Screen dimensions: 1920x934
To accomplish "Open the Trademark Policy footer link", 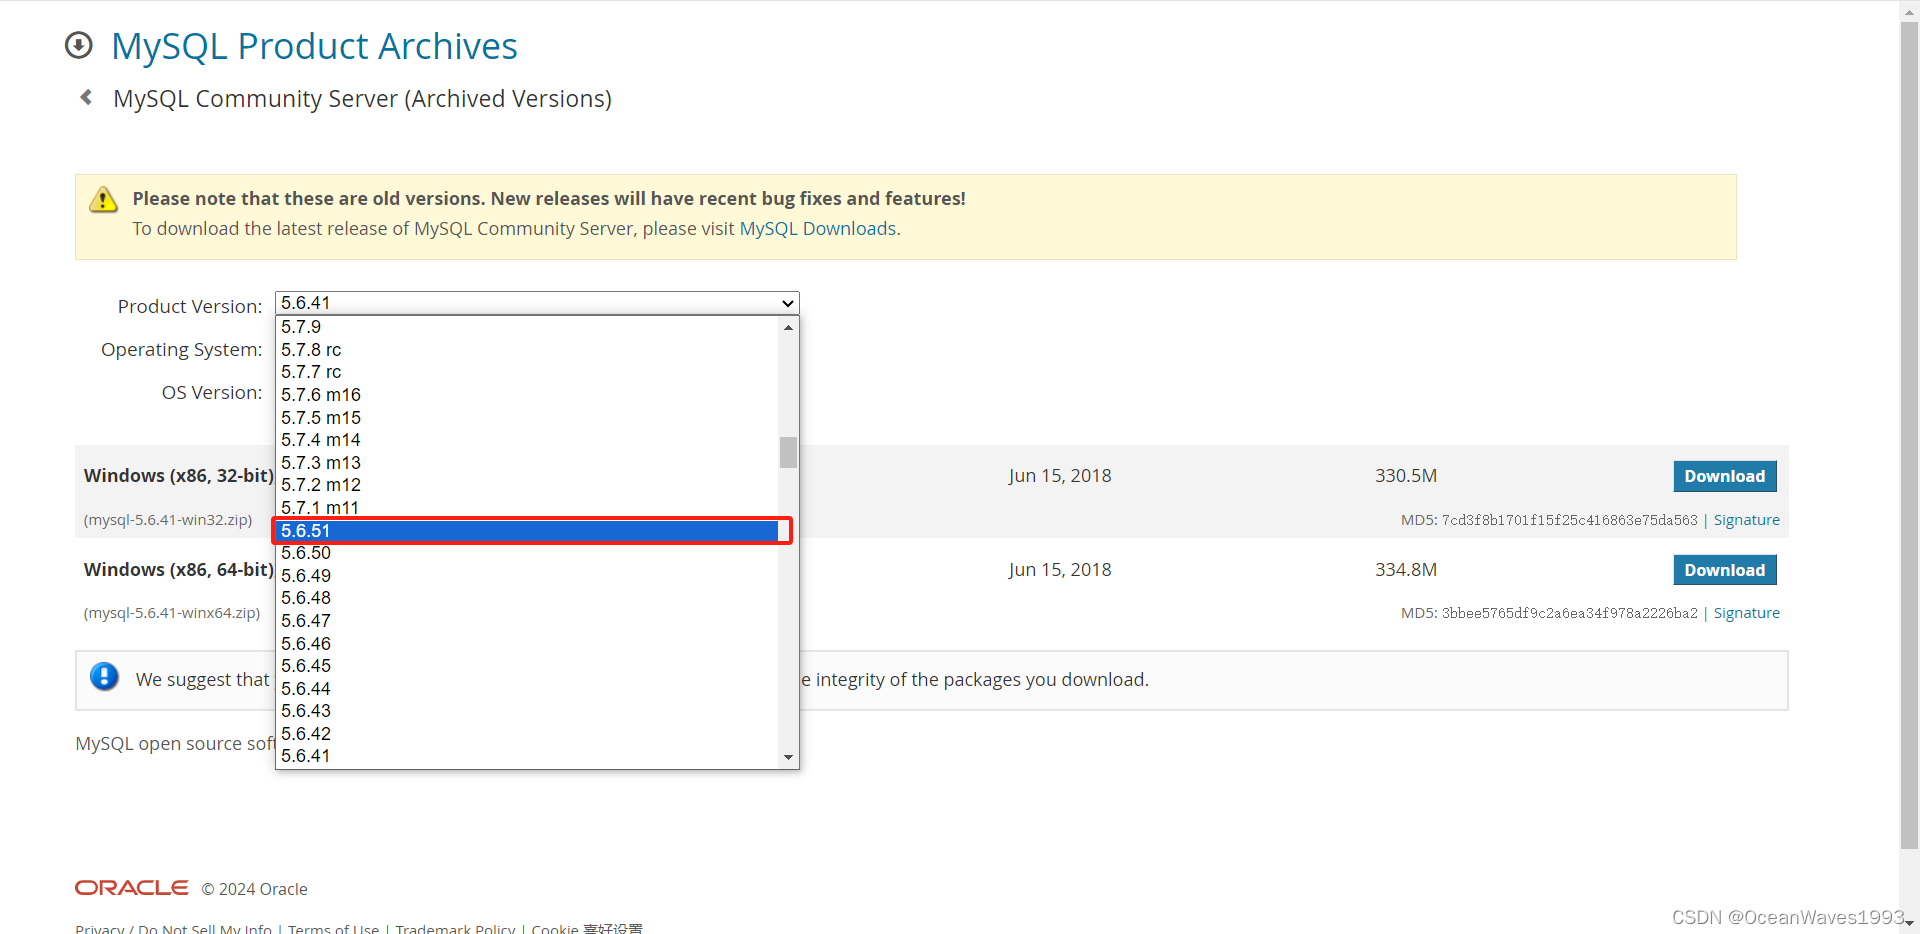I will tap(455, 929).
